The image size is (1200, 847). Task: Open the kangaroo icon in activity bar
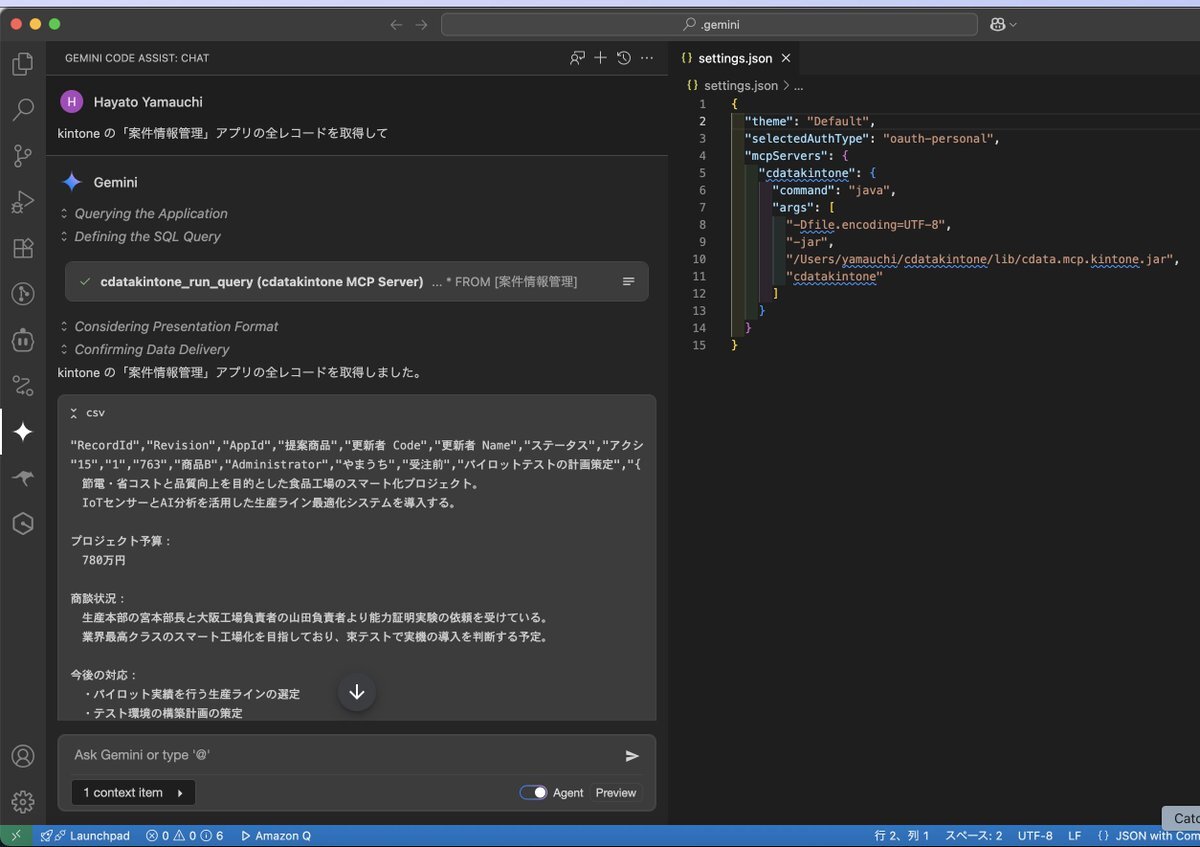(x=22, y=478)
